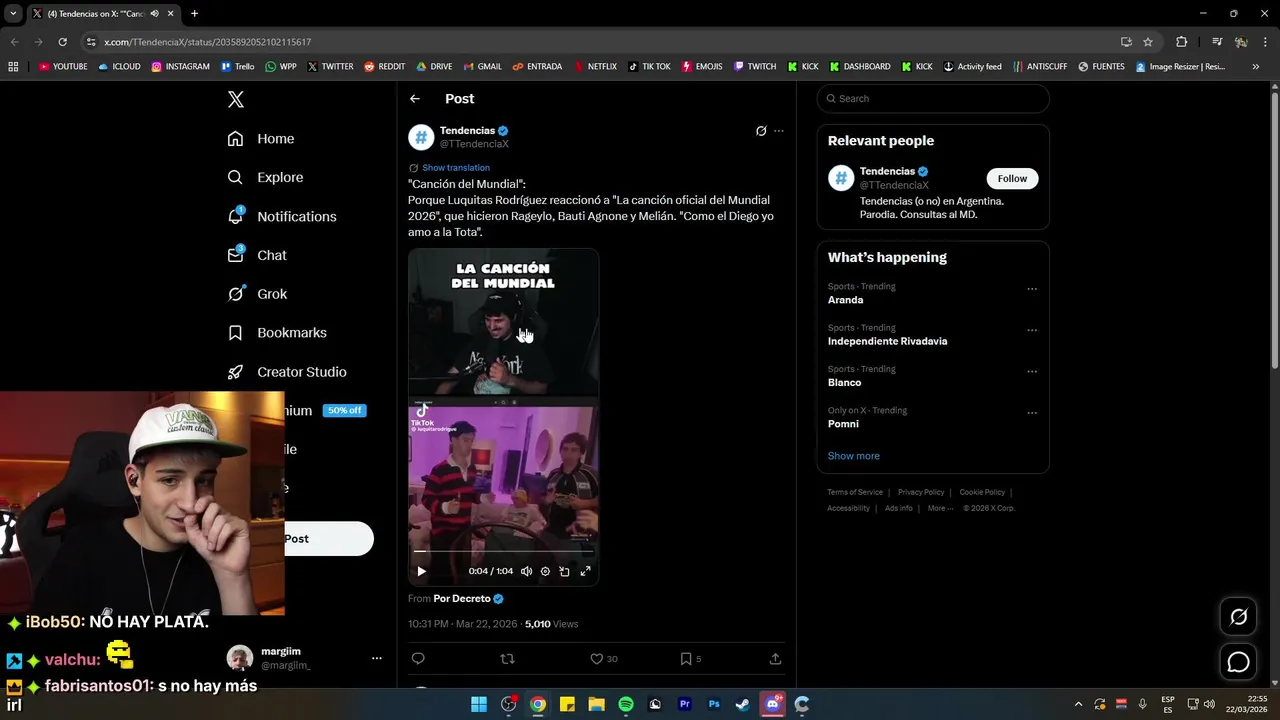The image size is (1280, 720).
Task: Close the Tendencias on X tab
Action: tap(170, 14)
